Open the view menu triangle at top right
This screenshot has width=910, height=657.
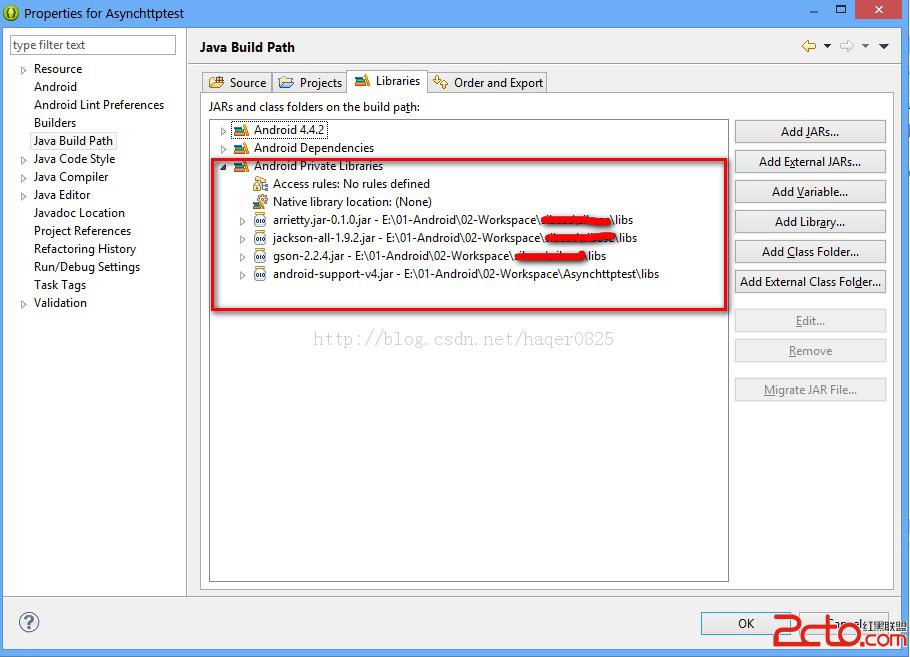tap(884, 46)
